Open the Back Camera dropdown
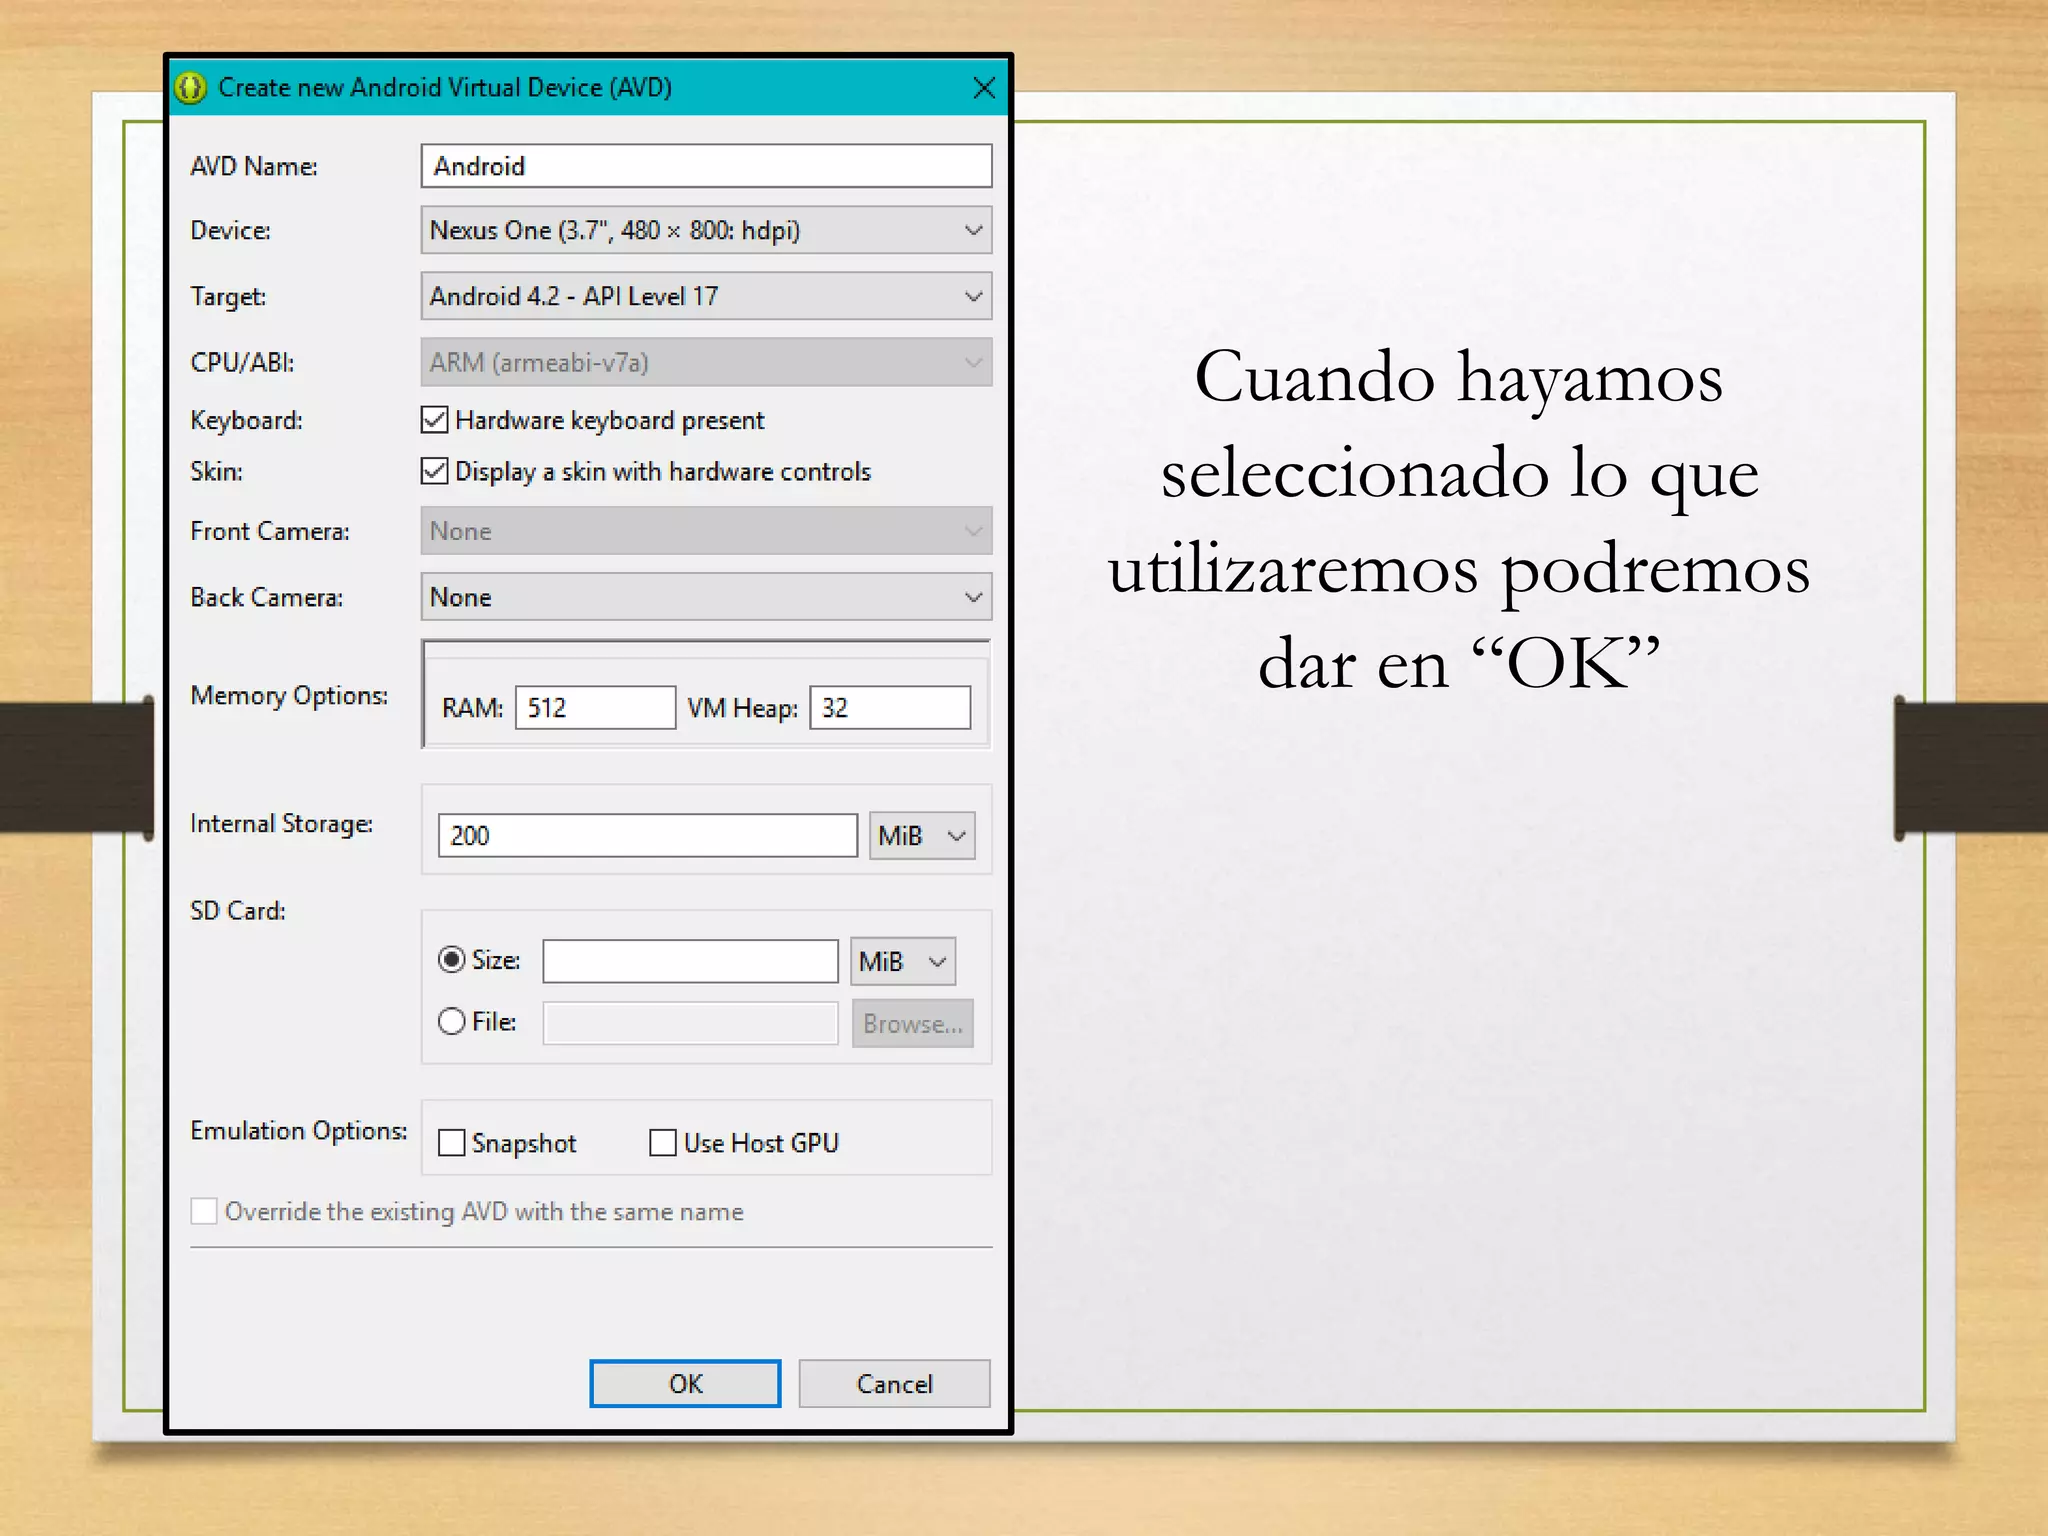This screenshot has width=2048, height=1536. (706, 597)
